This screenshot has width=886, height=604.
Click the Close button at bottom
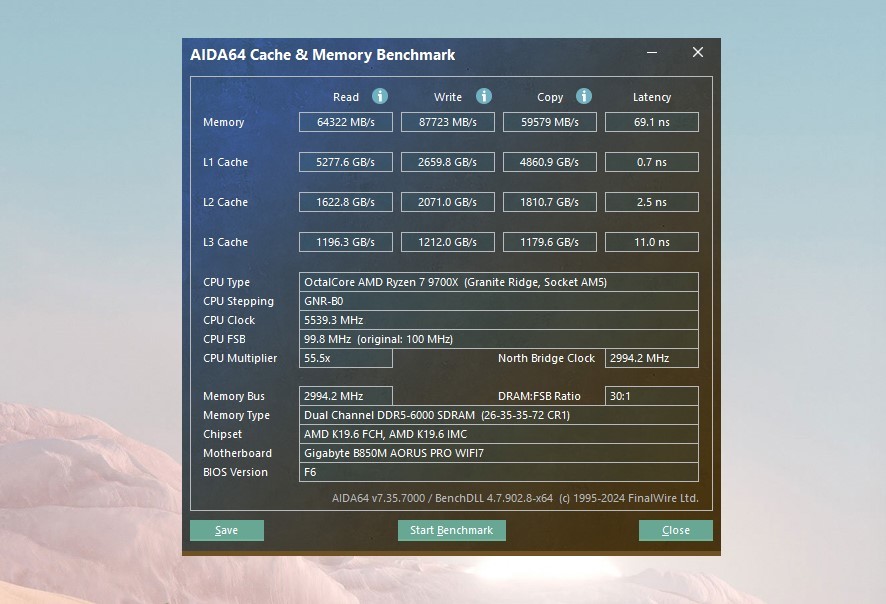pyautogui.click(x=676, y=531)
